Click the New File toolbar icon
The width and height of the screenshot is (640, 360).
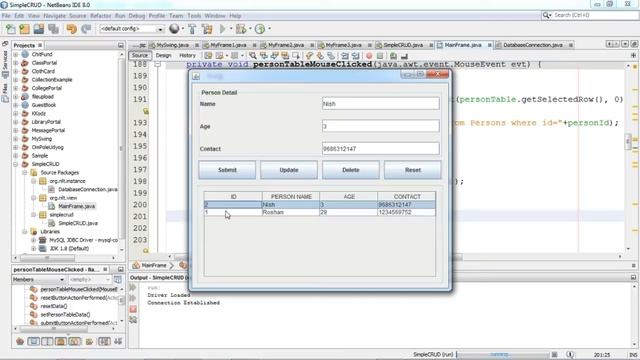pyautogui.click(x=10, y=29)
